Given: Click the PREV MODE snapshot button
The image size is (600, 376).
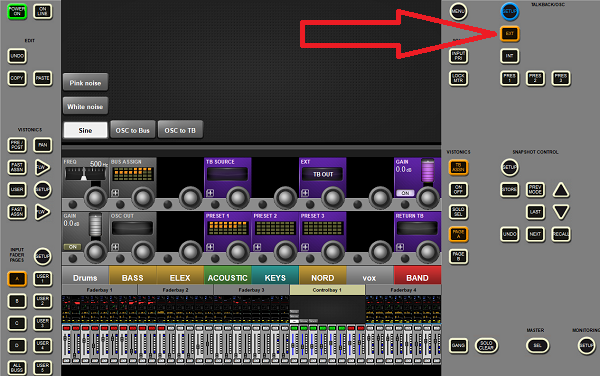Looking at the screenshot, I should click(x=535, y=190).
